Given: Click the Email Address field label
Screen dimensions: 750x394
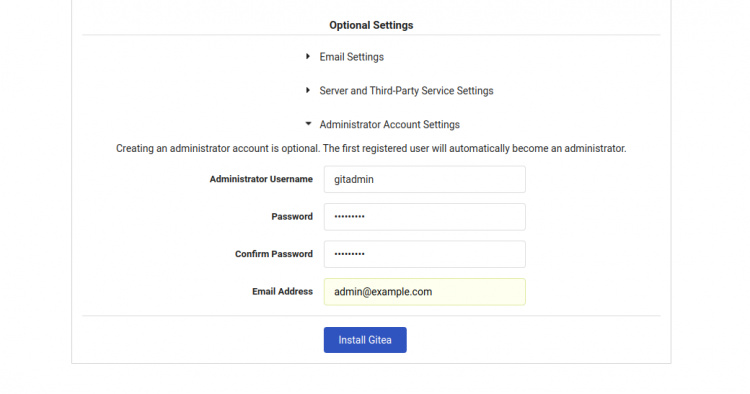Looking at the screenshot, I should point(282,291).
